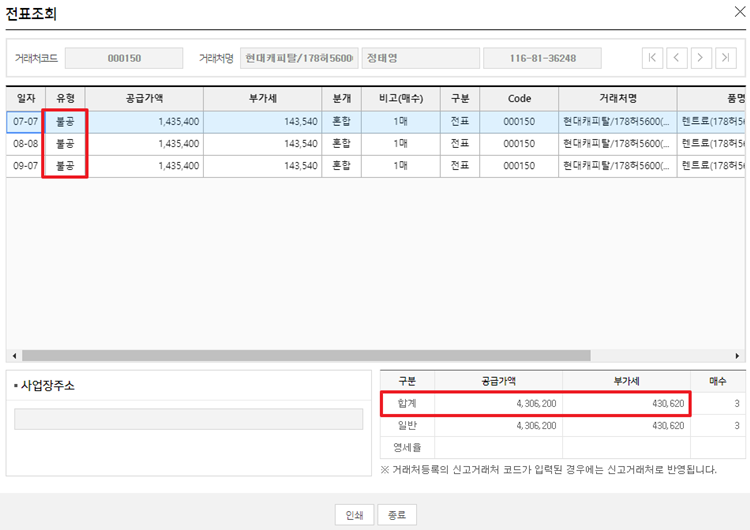Click 합계 공급가액 value 4,306,200
750x530 pixels.
coord(536,403)
